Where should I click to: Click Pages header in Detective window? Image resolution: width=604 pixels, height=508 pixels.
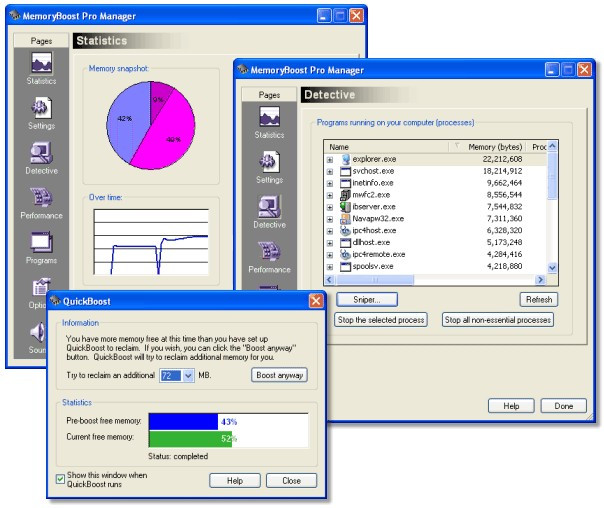[x=269, y=95]
